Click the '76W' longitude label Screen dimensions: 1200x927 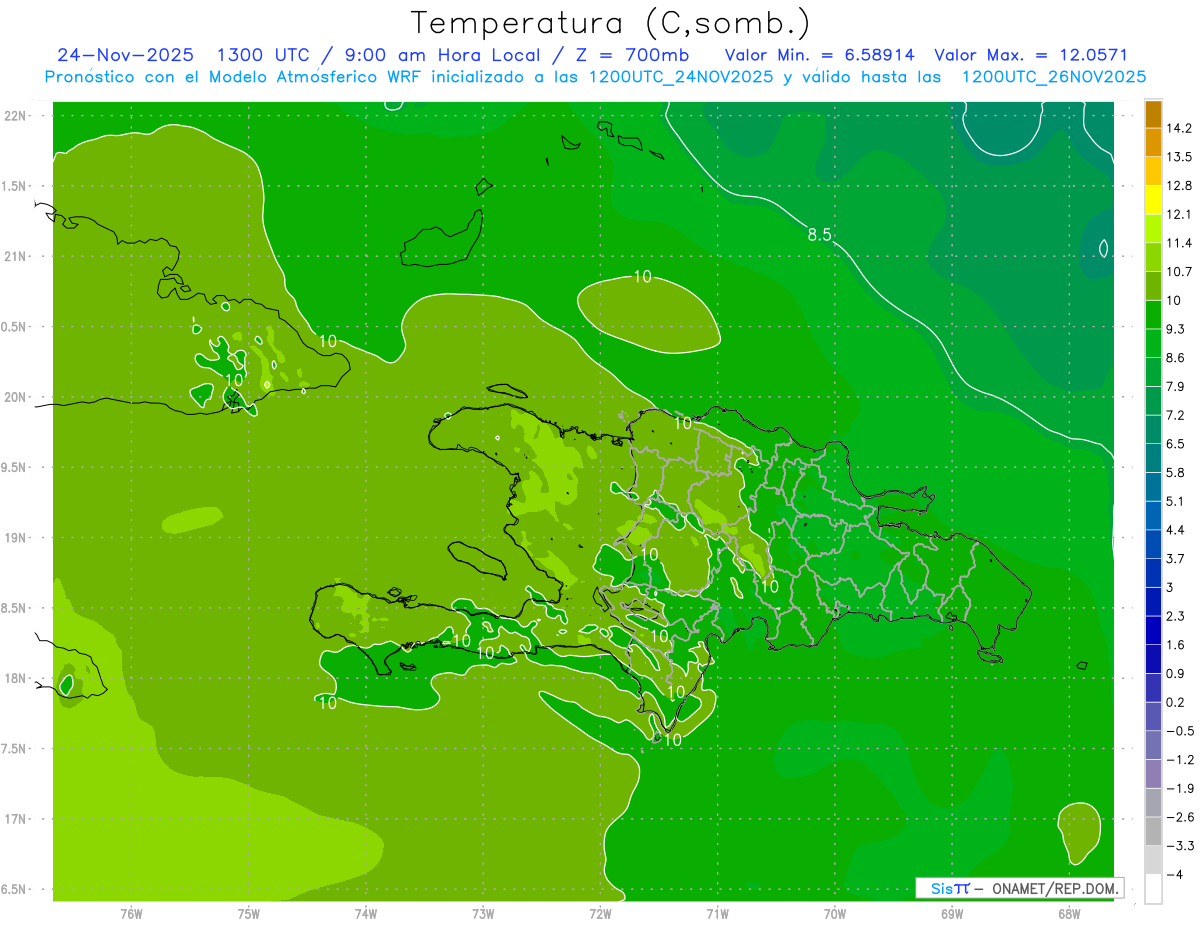(x=131, y=913)
